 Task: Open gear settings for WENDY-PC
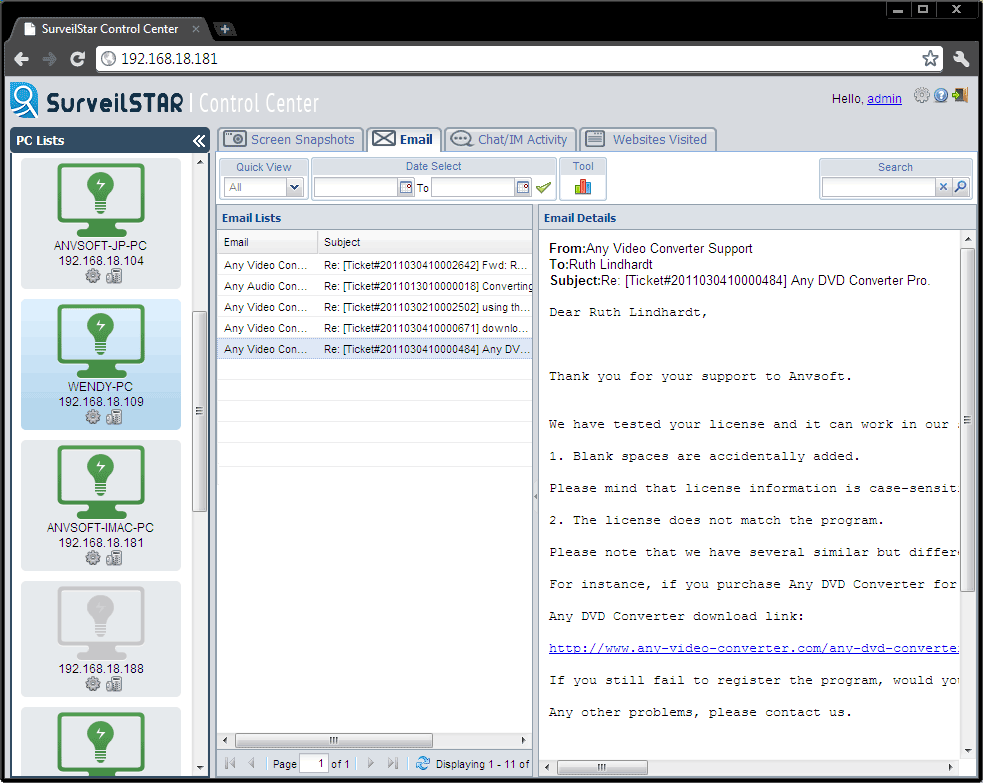pos(93,417)
